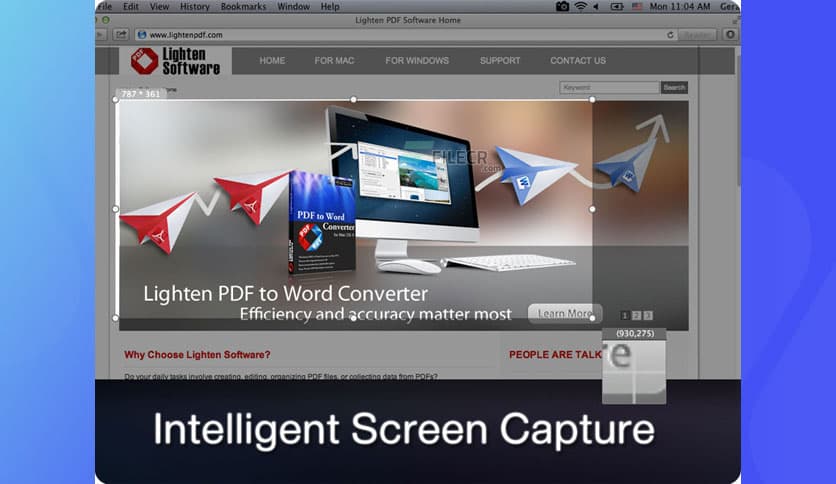Click the Learn More button
This screenshot has height=484, width=836.
(x=565, y=313)
